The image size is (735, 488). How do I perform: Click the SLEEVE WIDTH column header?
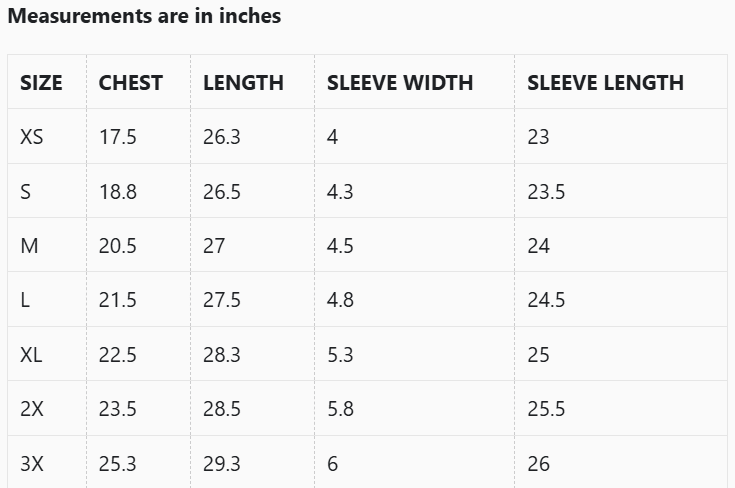(400, 83)
